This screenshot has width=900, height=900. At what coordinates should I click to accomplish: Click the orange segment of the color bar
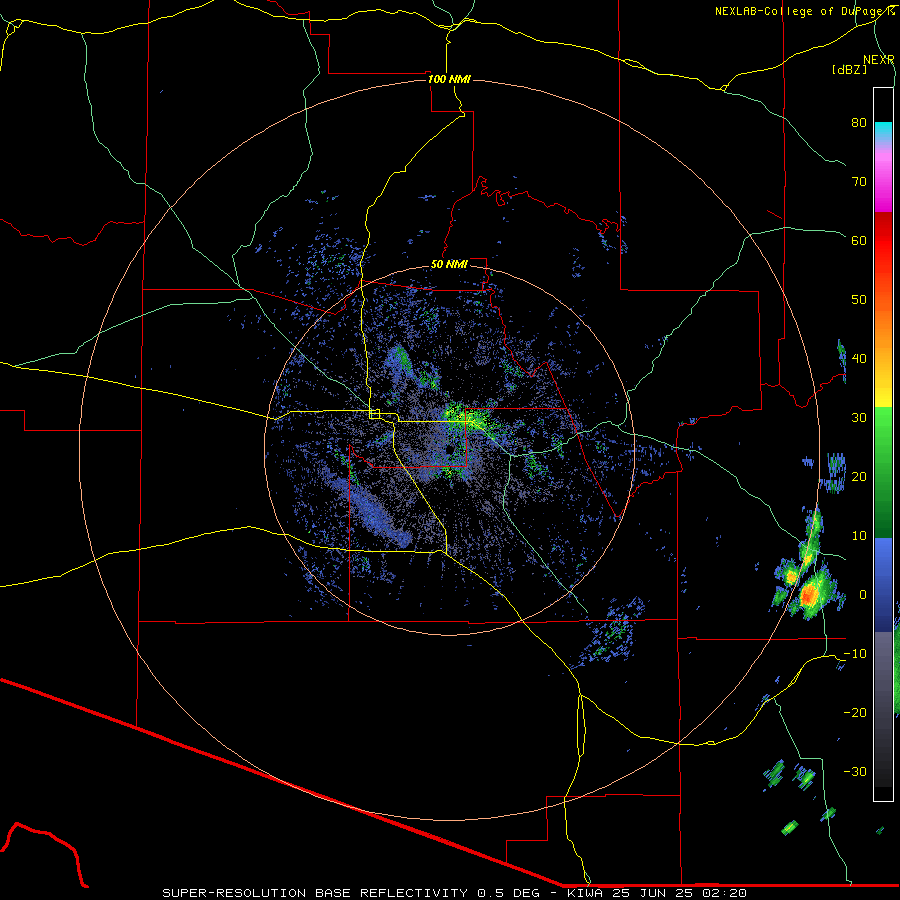click(x=883, y=327)
